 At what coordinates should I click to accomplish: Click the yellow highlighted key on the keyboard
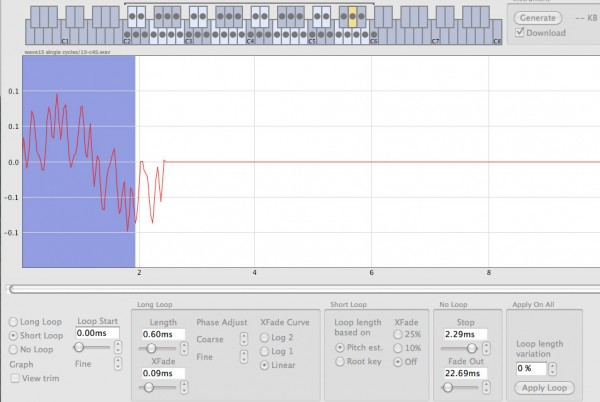click(352, 18)
